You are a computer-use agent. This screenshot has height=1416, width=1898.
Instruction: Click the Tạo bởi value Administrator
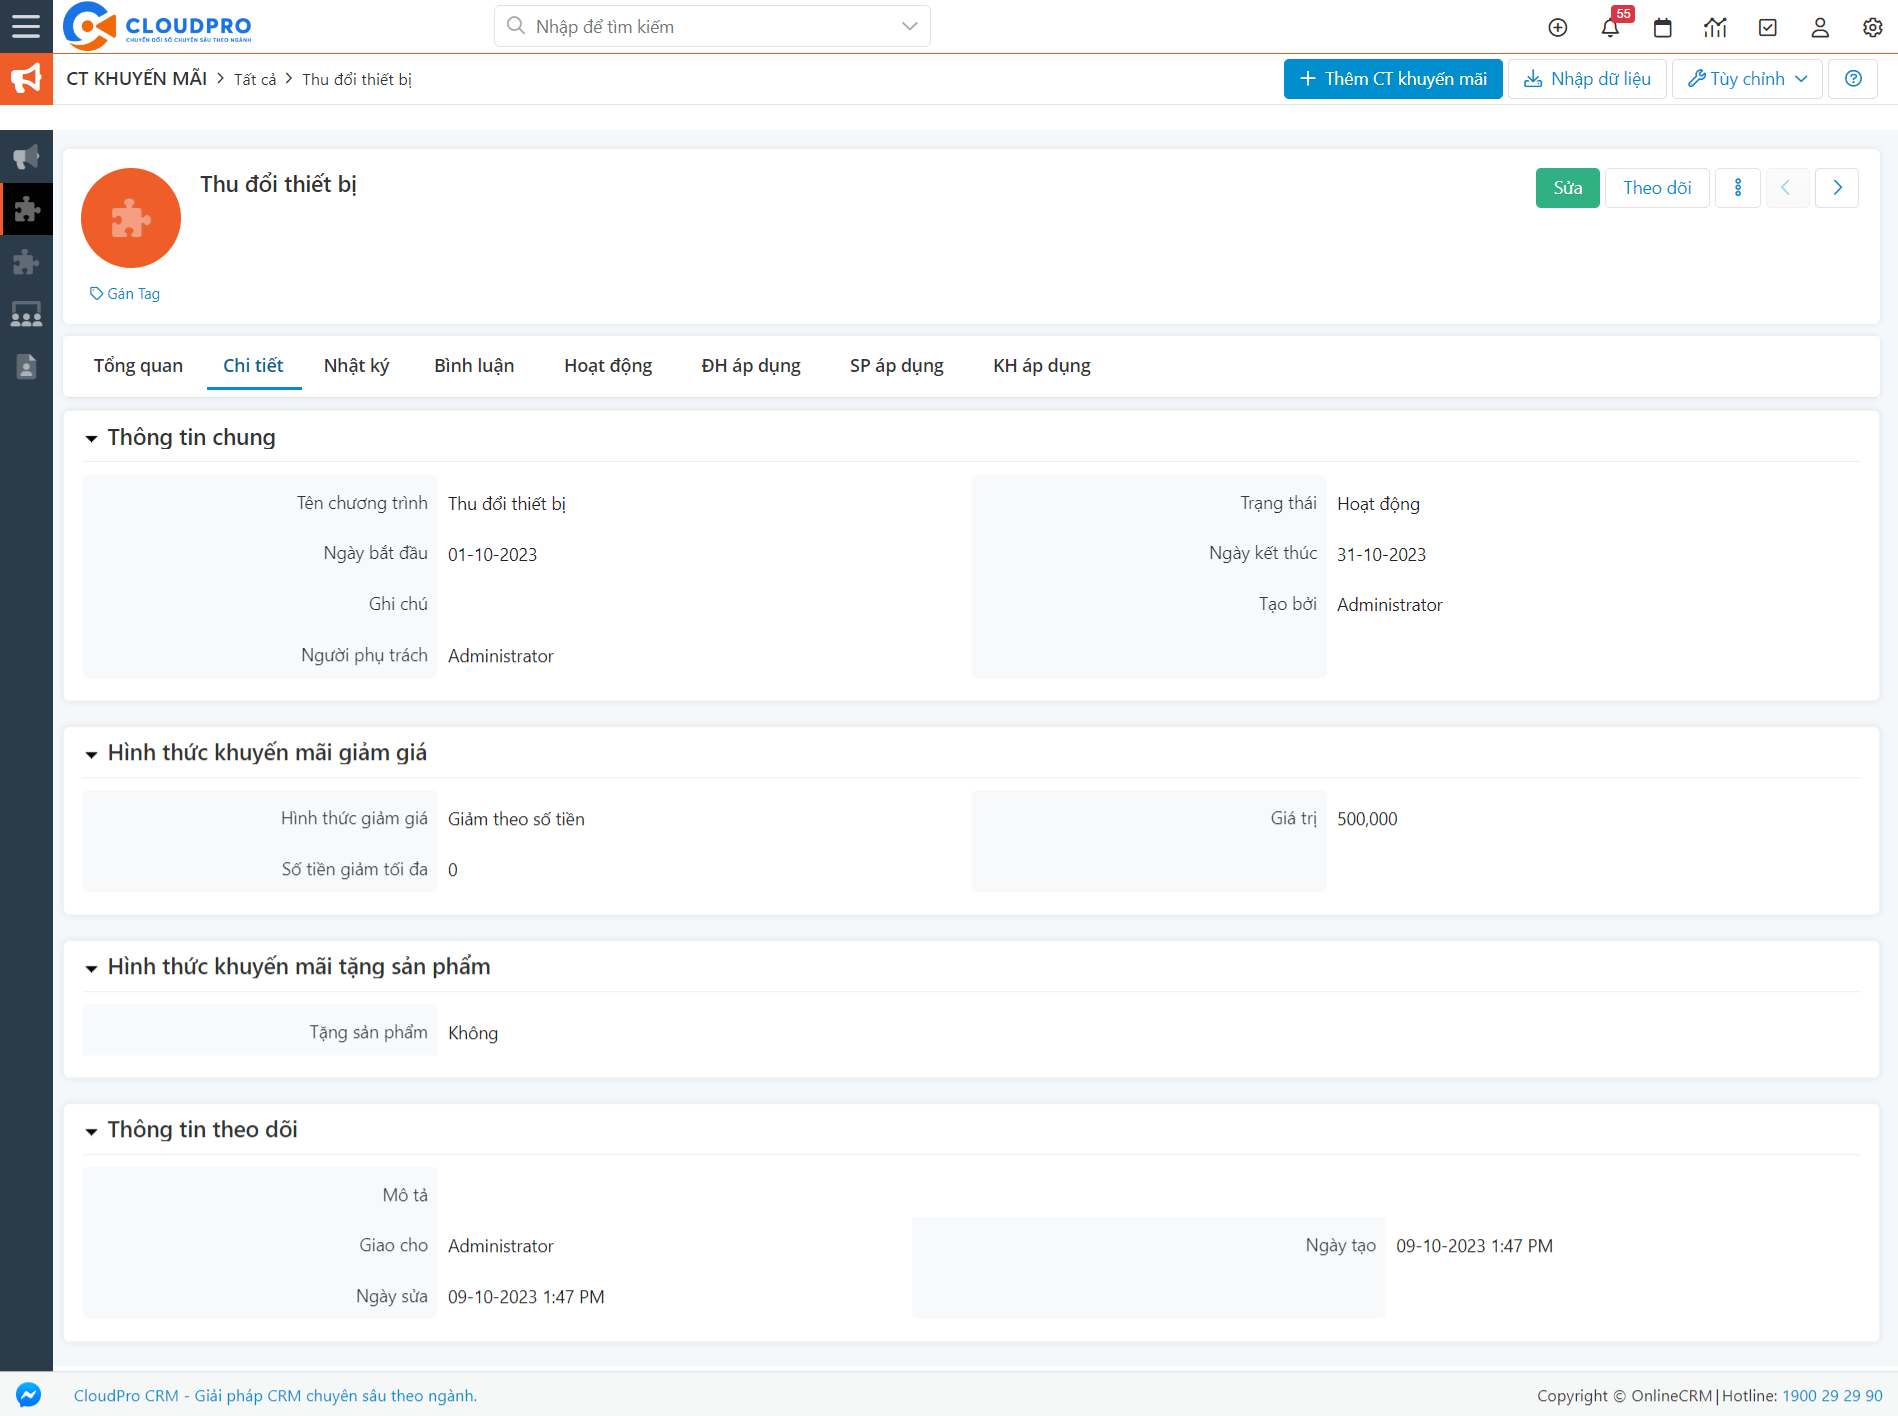1389,605
